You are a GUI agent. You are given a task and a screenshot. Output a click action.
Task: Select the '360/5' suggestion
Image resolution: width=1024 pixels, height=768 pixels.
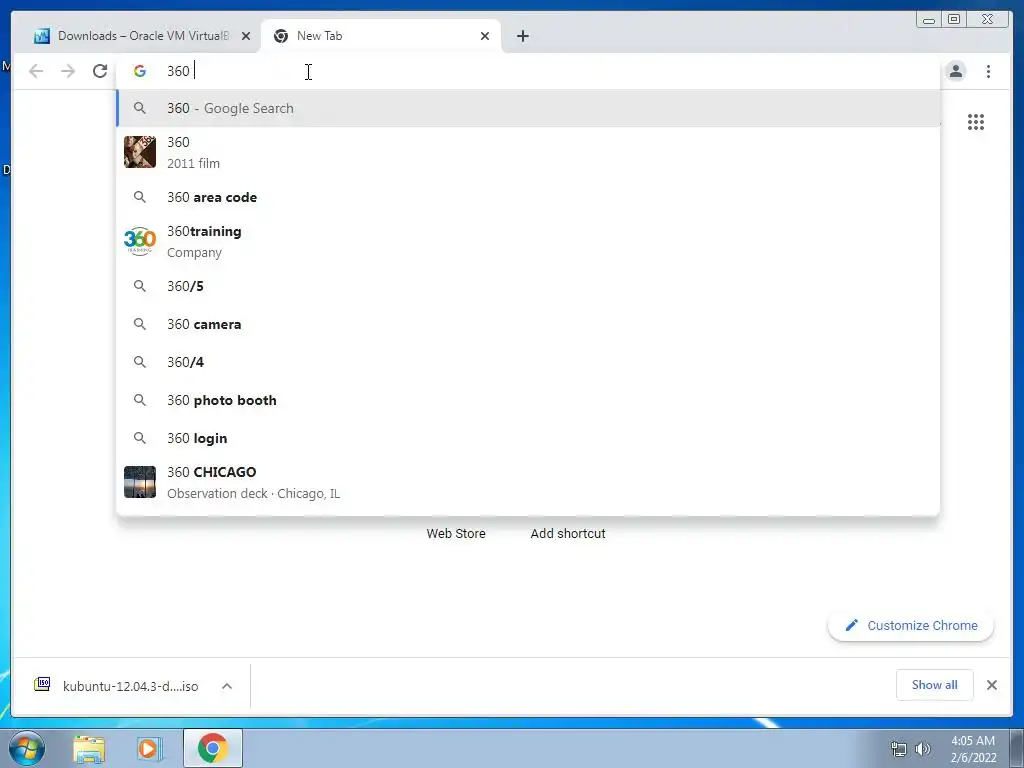coord(528,286)
